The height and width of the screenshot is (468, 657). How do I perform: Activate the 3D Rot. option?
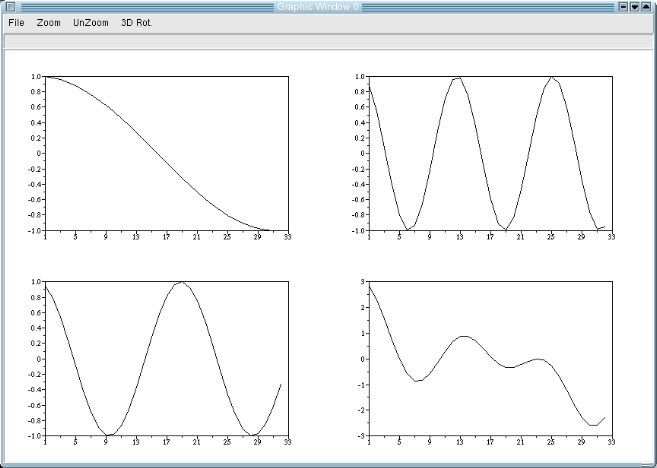[136, 22]
